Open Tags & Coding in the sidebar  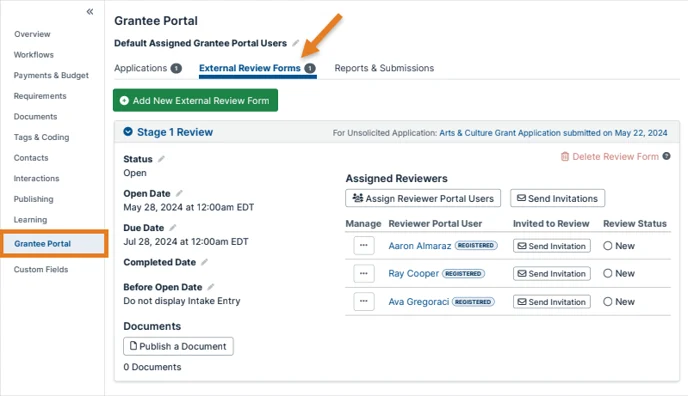click(41, 137)
